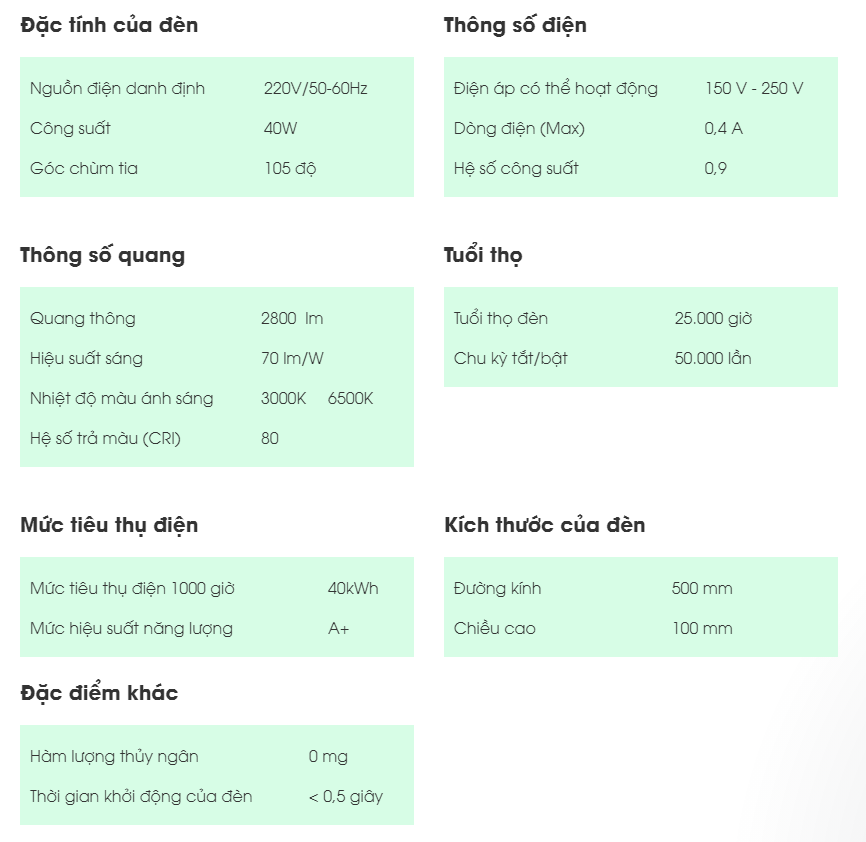This screenshot has width=866, height=842.
Task: Select the 'Thông số quang' section title
Action: (x=102, y=255)
